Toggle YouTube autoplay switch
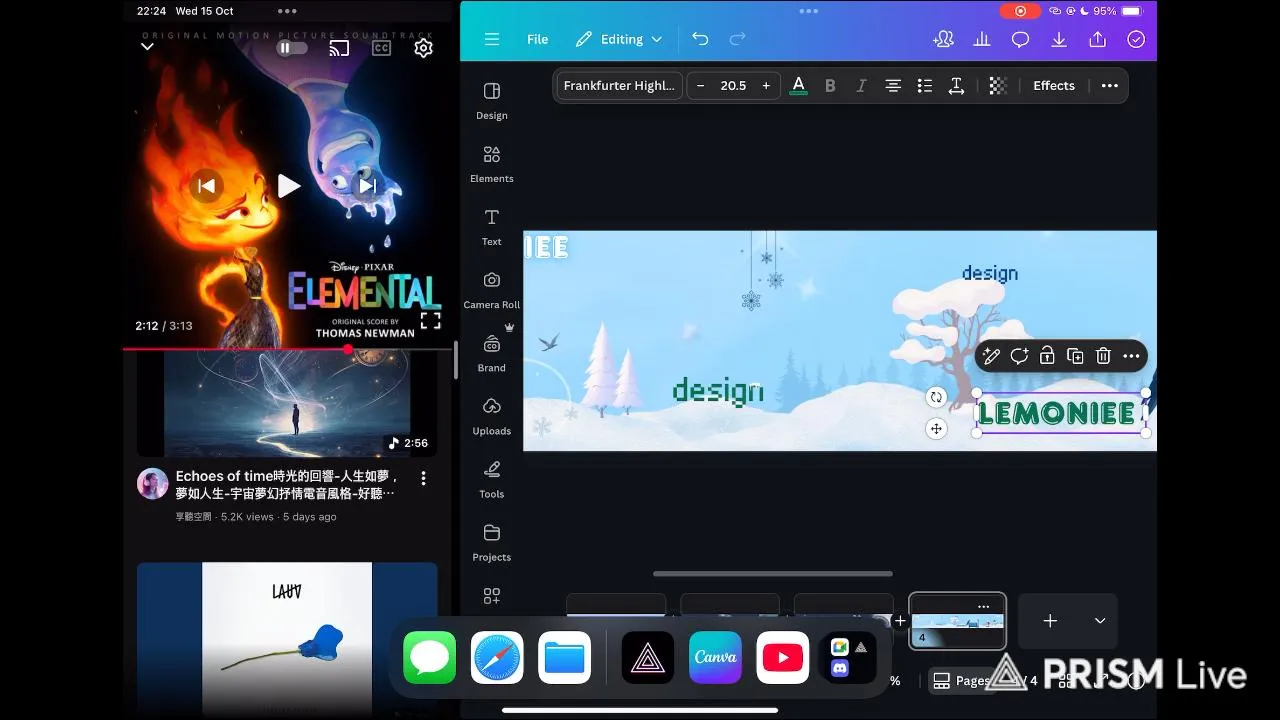The width and height of the screenshot is (1280, 720). [x=291, y=48]
